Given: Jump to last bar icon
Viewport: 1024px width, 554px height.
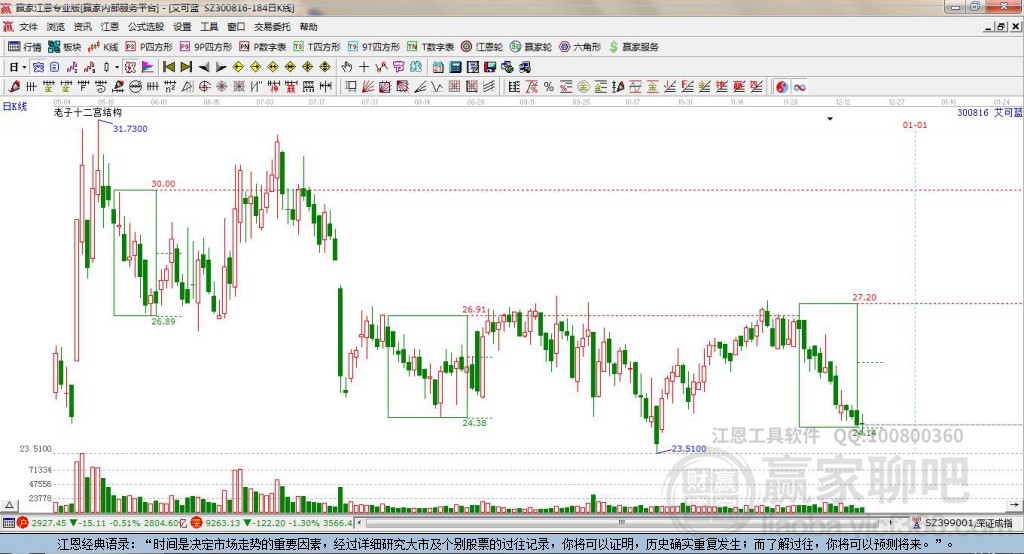Looking at the screenshot, I should [x=186, y=67].
